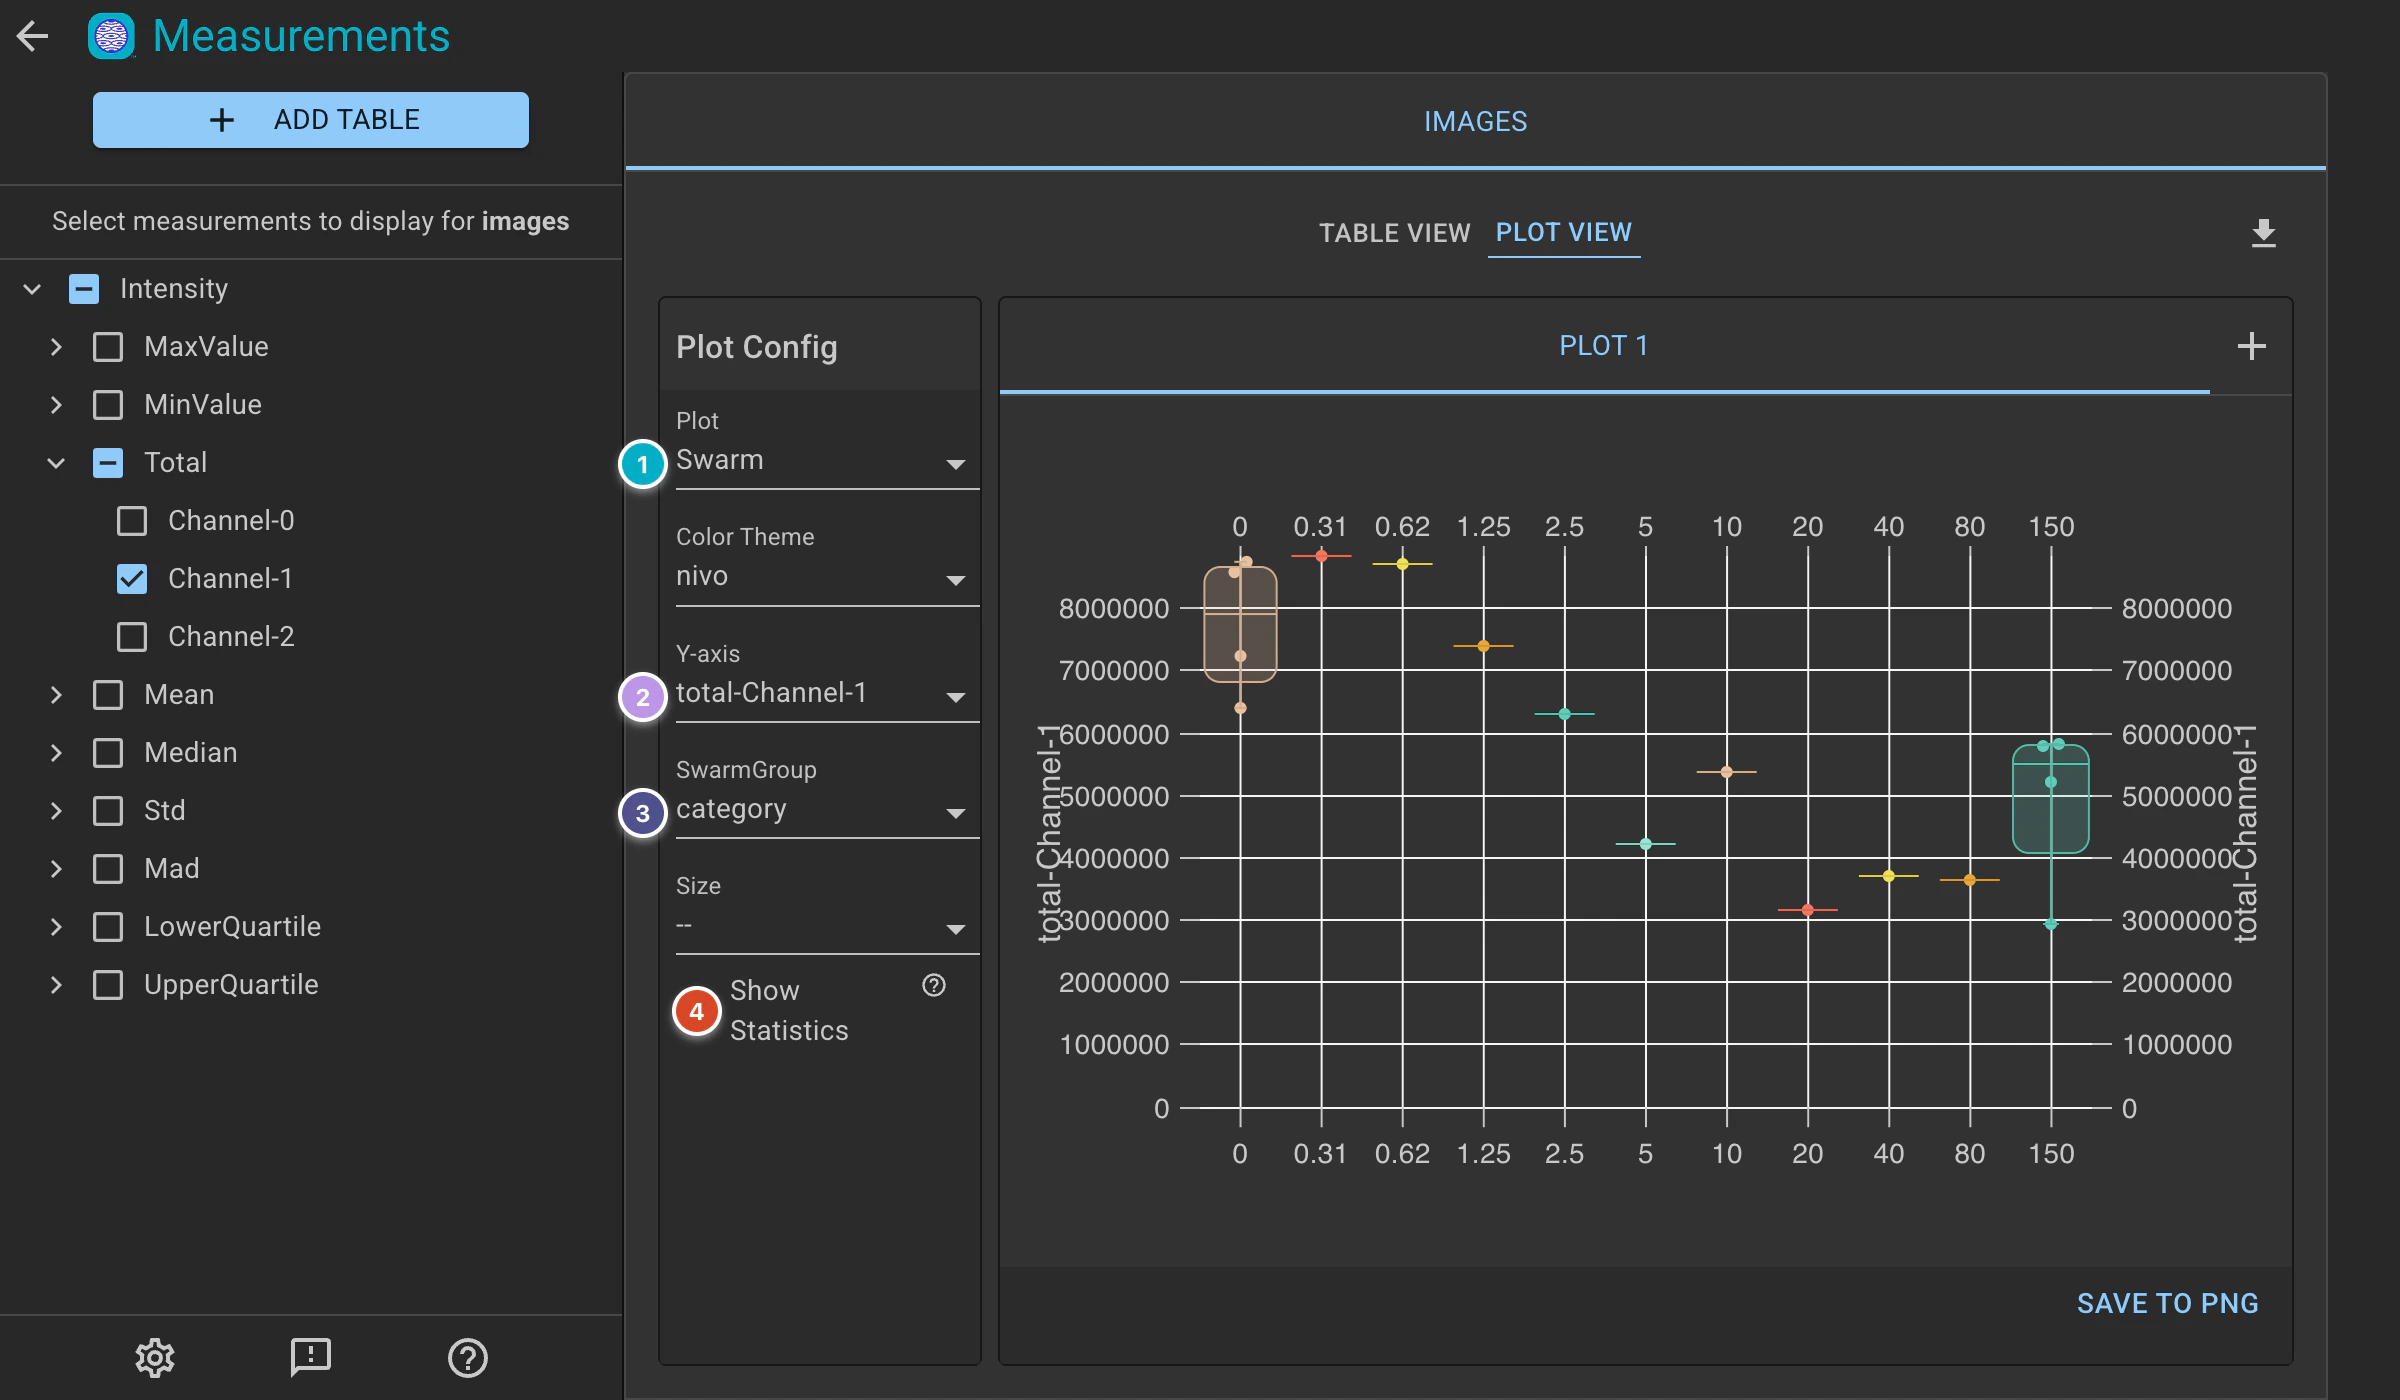2400x1400 pixels.
Task: Click the download icon near Plot View
Action: pyautogui.click(x=2263, y=233)
